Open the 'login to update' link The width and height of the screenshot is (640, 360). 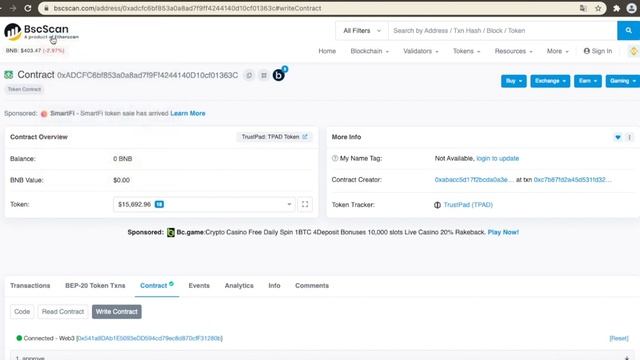498,158
